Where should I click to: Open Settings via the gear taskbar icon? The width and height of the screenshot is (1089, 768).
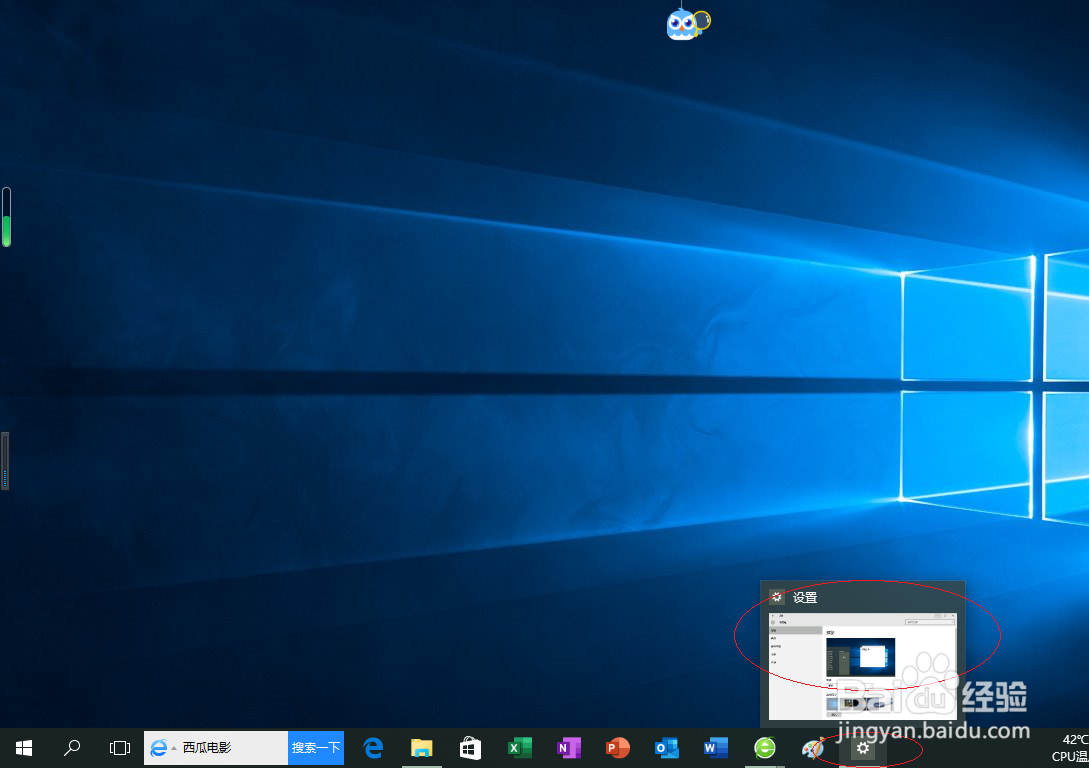coord(863,747)
